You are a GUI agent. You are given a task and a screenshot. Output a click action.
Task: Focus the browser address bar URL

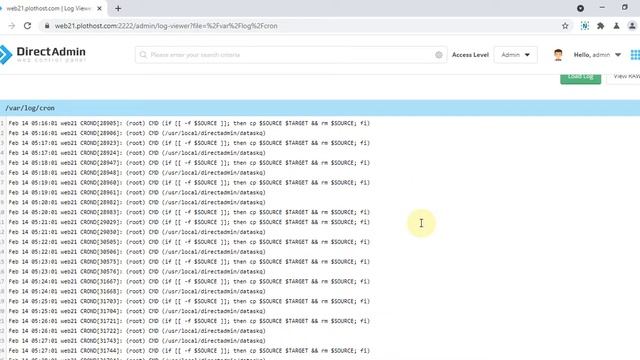(166, 26)
